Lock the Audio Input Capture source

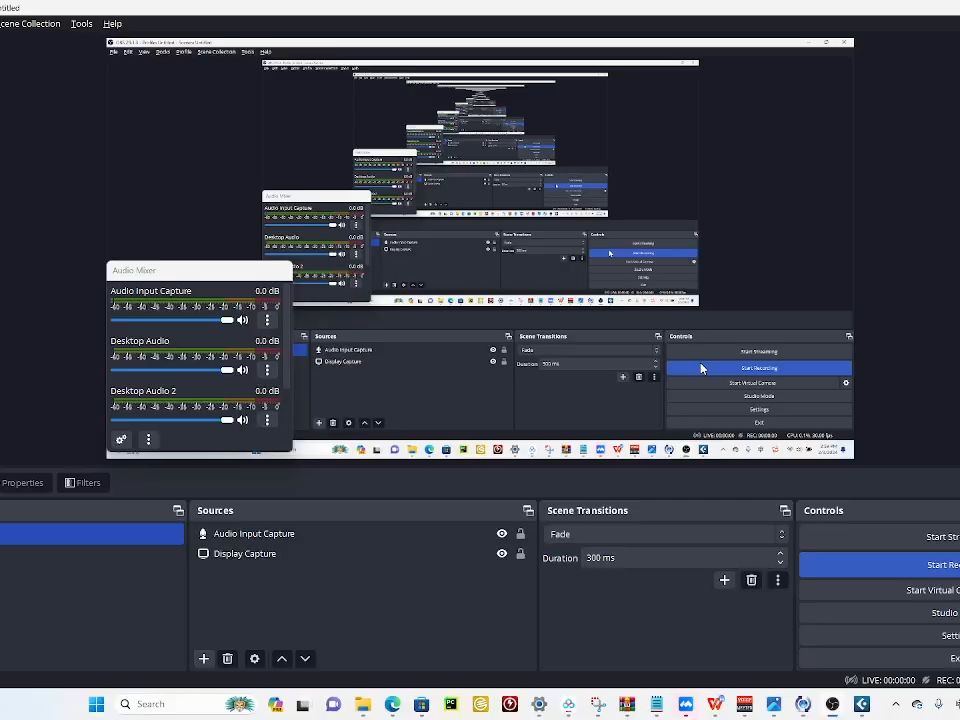point(520,534)
